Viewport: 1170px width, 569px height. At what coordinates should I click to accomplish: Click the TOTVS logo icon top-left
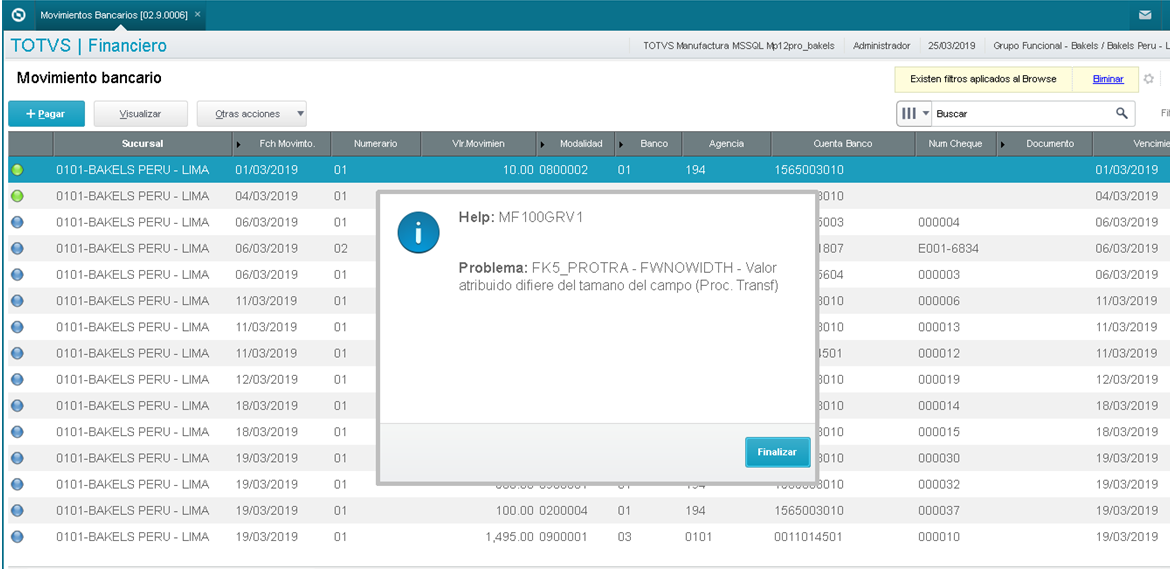pos(18,14)
